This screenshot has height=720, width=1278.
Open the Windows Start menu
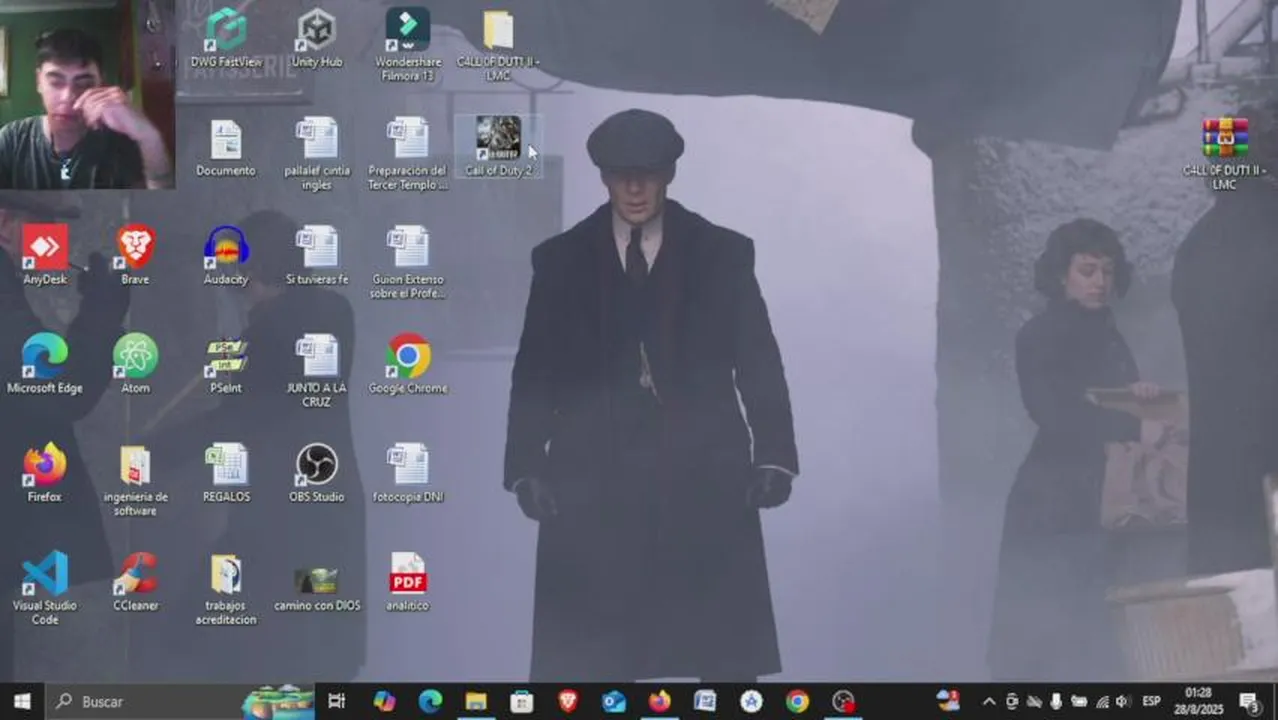22,701
